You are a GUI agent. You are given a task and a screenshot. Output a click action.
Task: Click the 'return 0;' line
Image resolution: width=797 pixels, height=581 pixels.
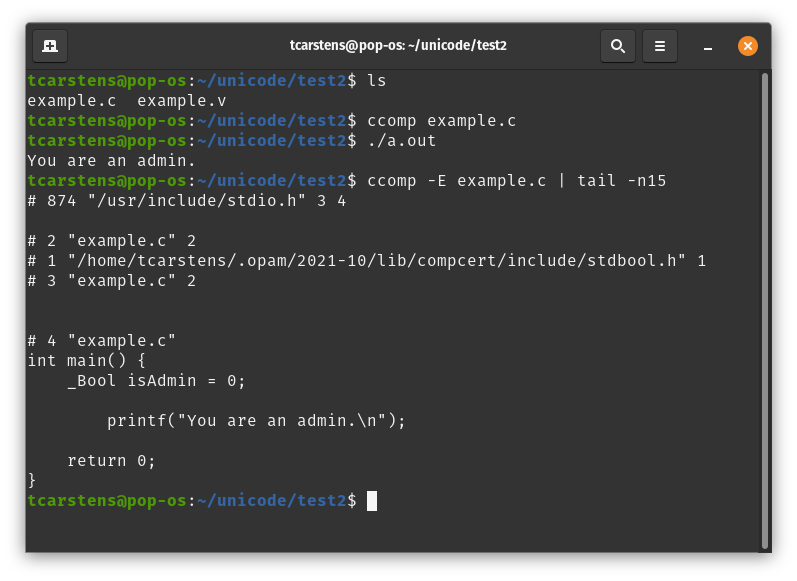coord(111,461)
